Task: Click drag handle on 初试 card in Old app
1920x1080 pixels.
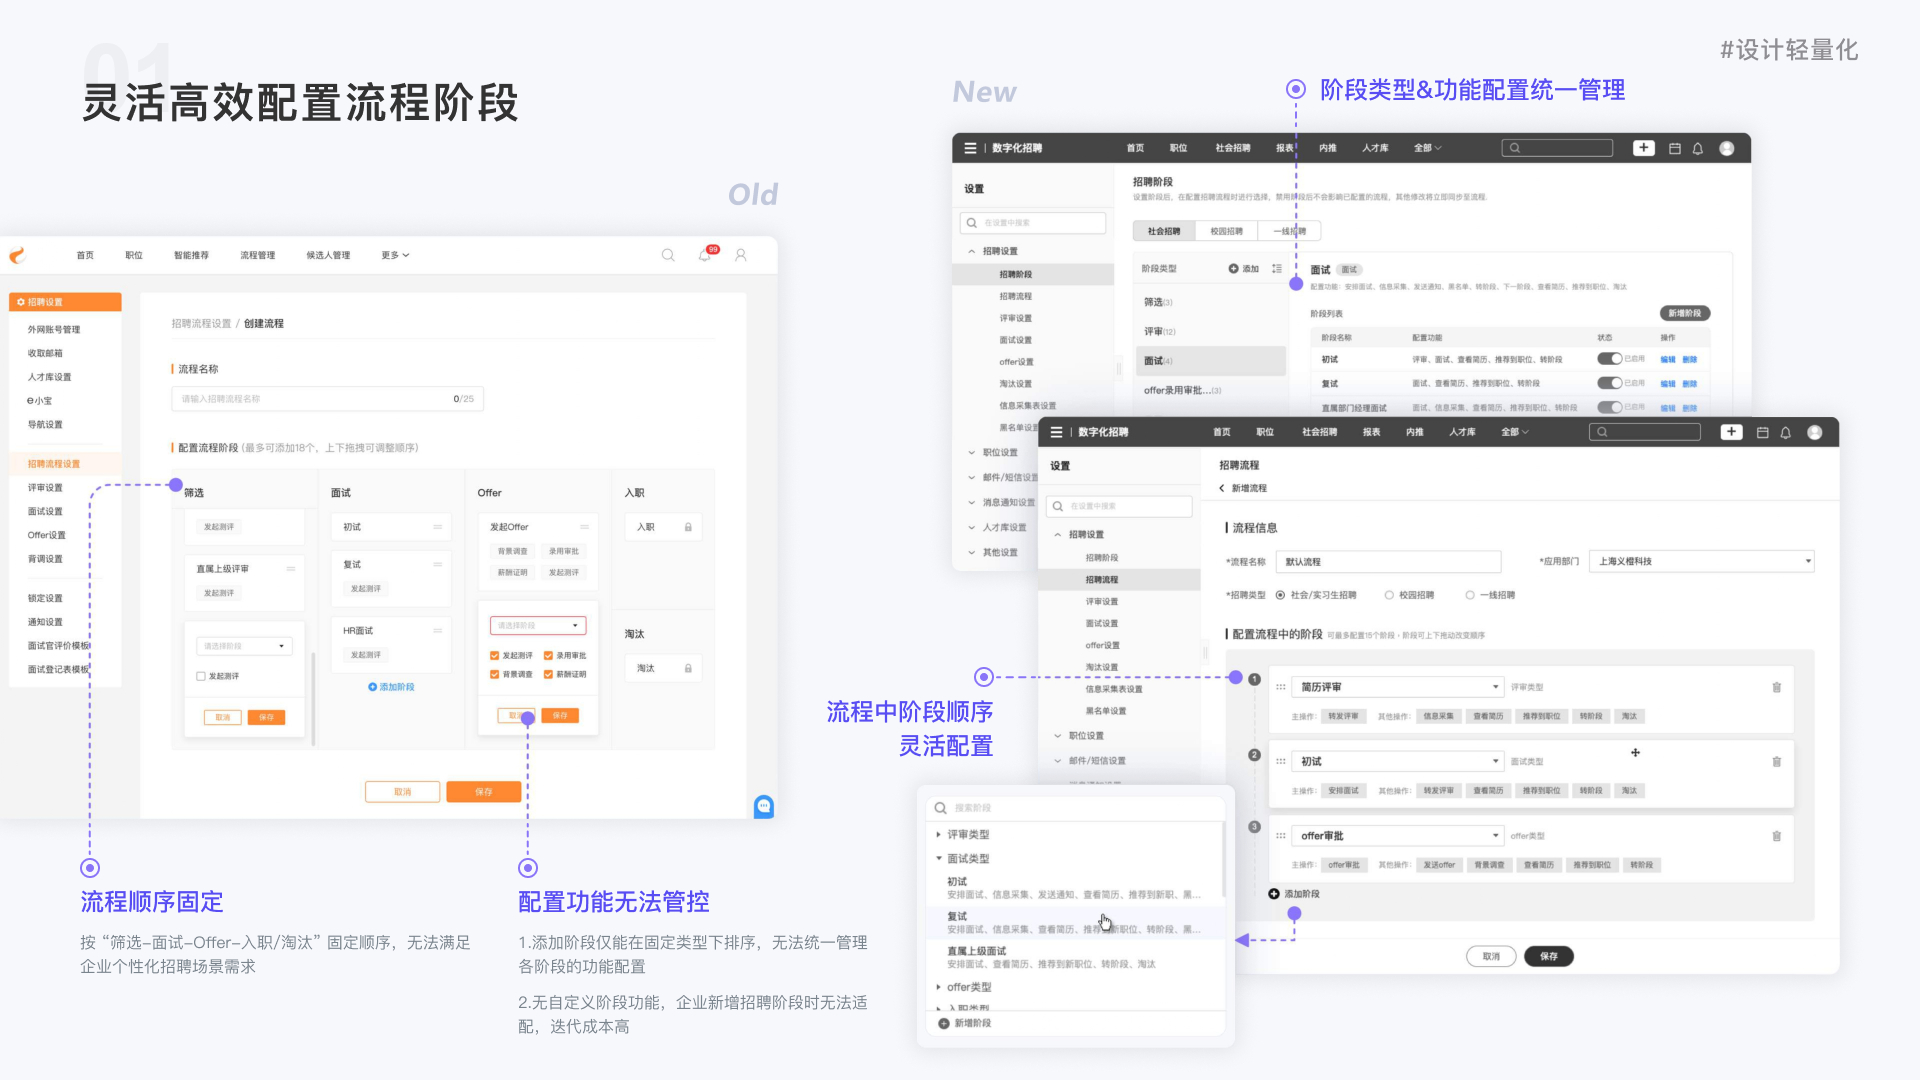Action: (437, 527)
